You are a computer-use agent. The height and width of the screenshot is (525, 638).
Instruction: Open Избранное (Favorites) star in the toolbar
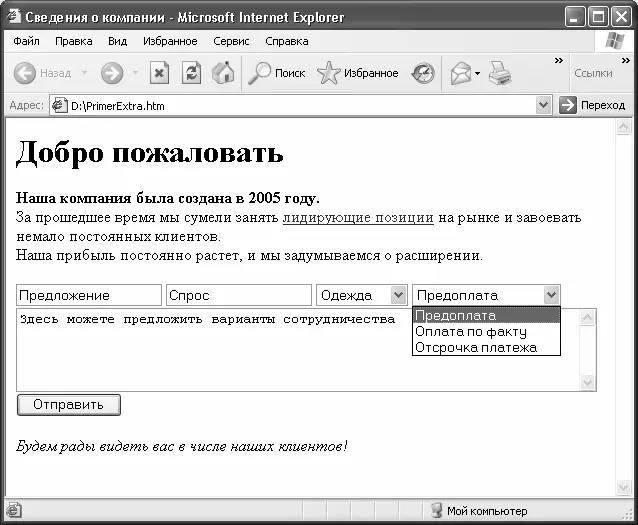pyautogui.click(x=358, y=73)
